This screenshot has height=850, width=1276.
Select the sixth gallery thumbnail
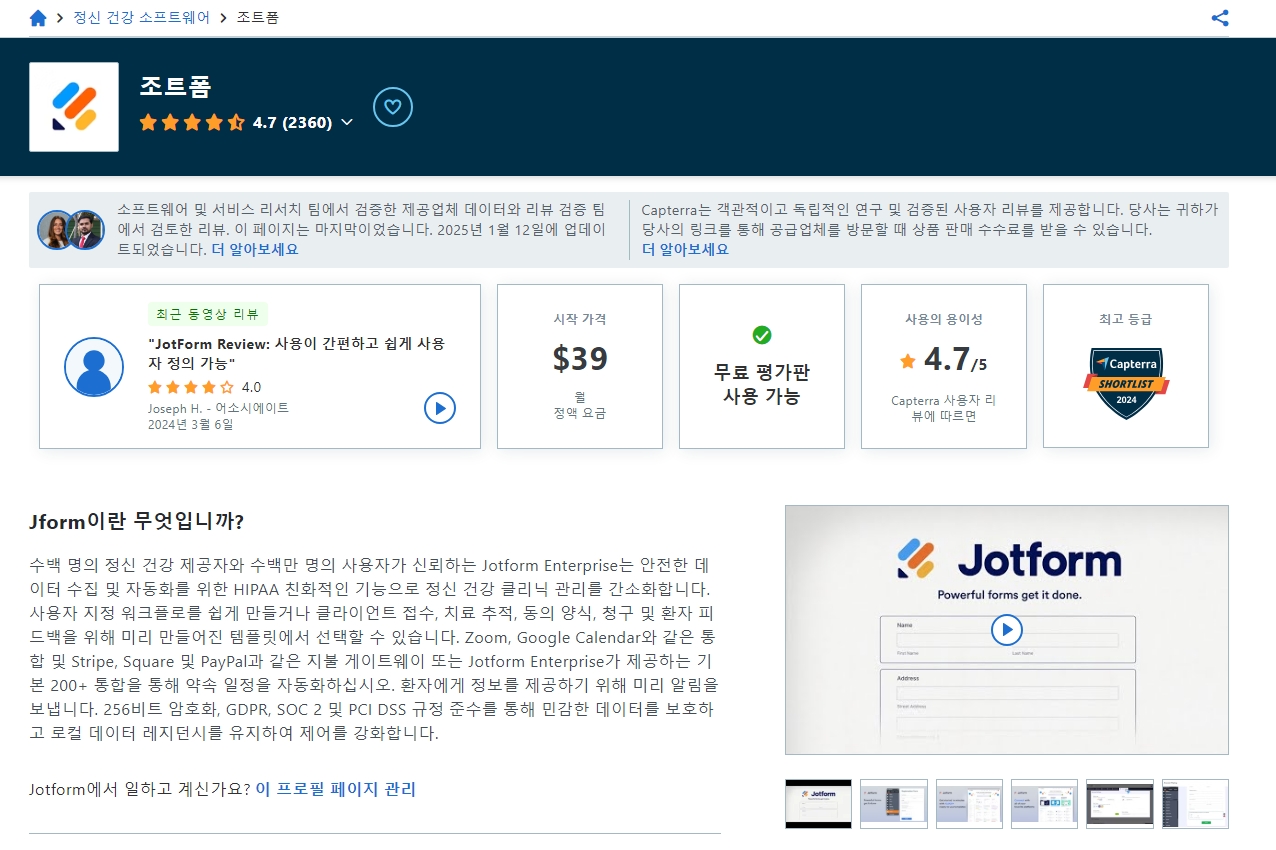[x=1195, y=804]
